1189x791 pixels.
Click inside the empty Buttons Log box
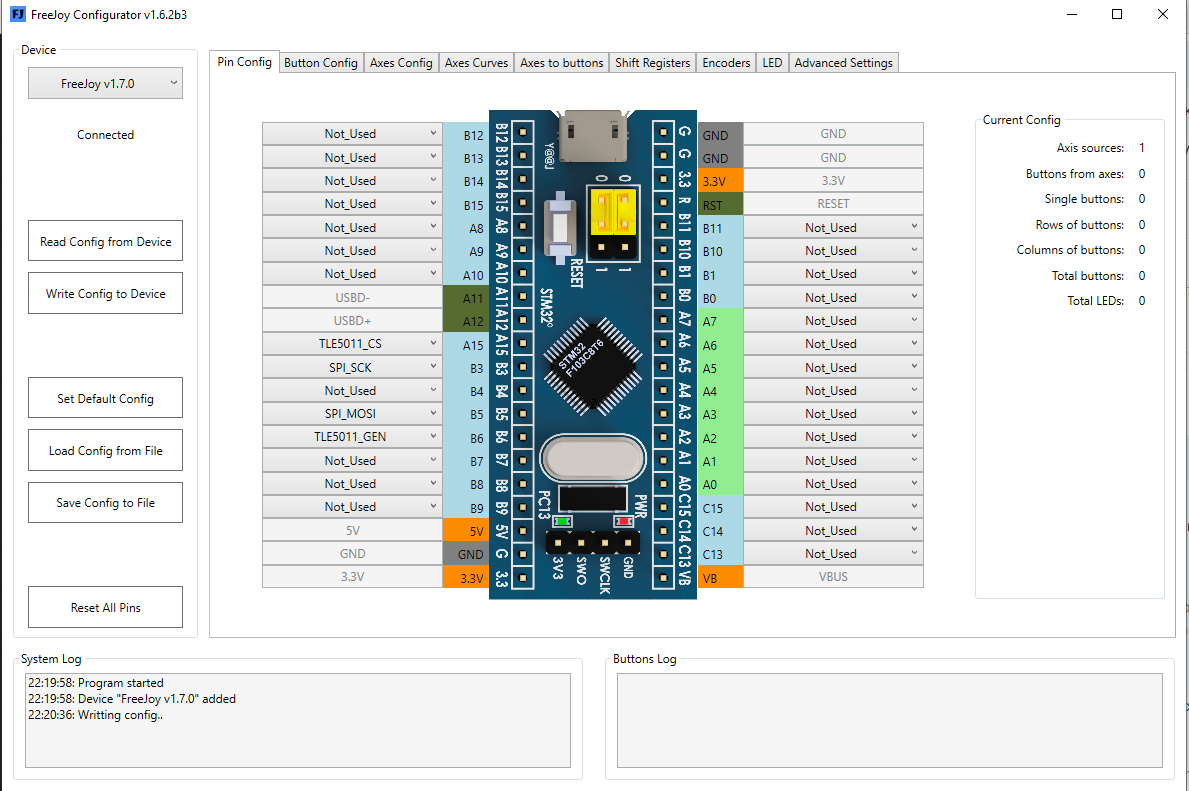(x=889, y=720)
